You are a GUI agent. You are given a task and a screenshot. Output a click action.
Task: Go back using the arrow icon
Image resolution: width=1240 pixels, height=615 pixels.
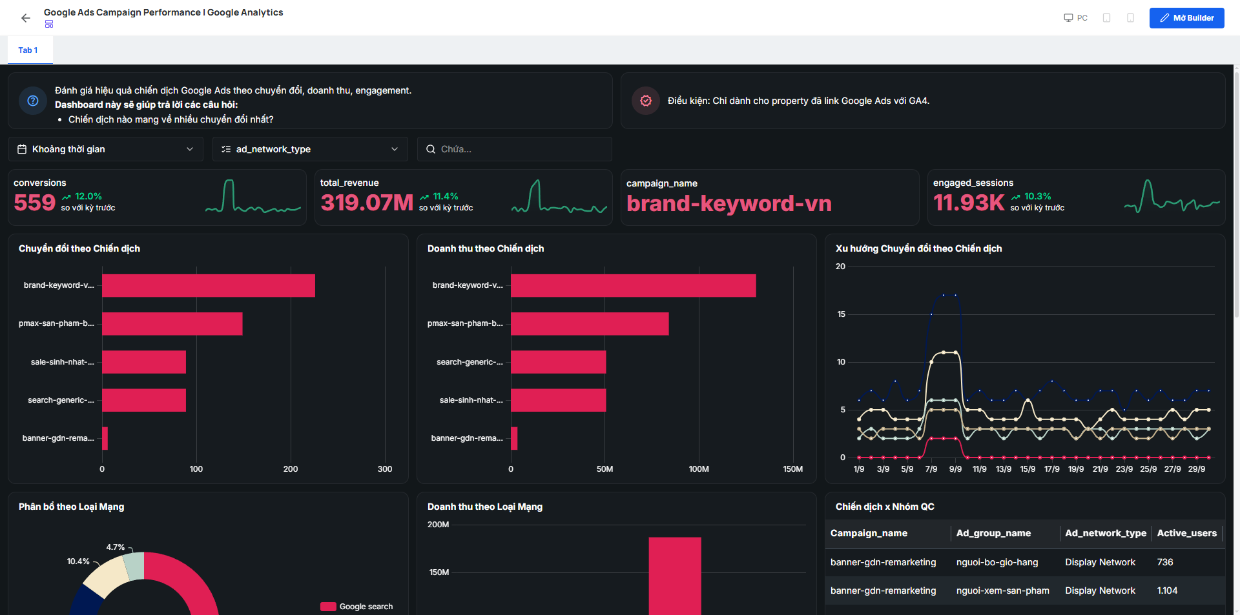pos(26,18)
